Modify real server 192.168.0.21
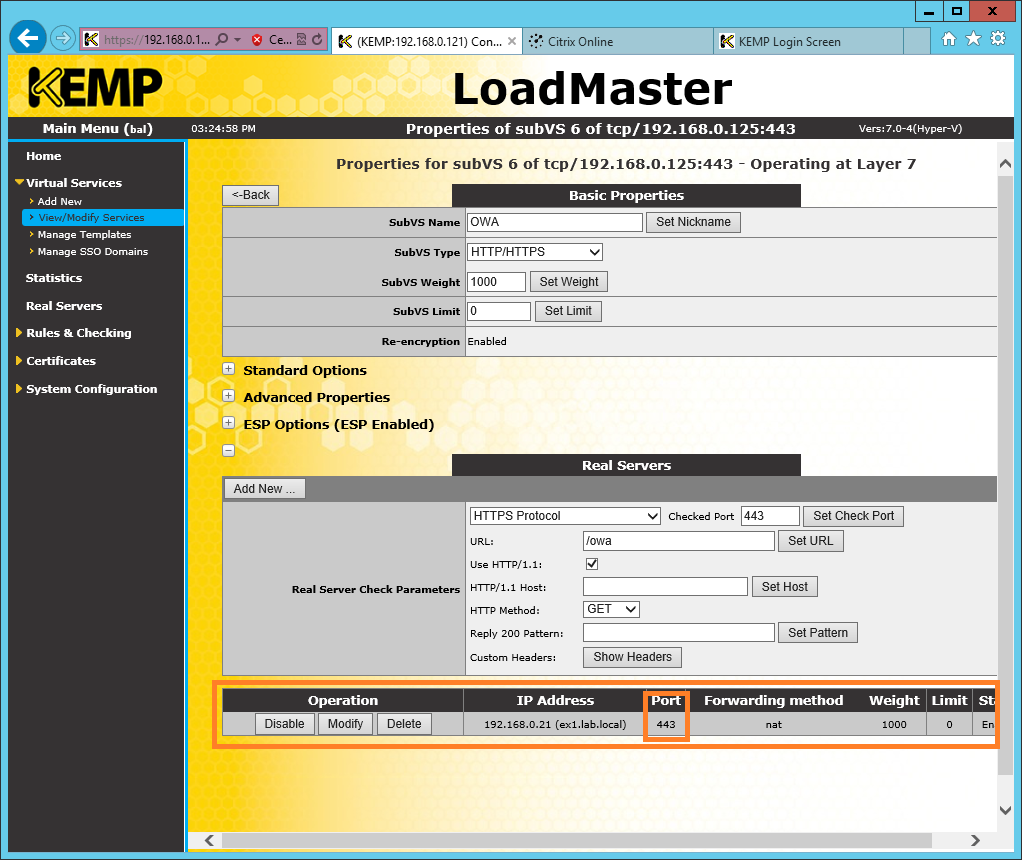 coord(345,724)
